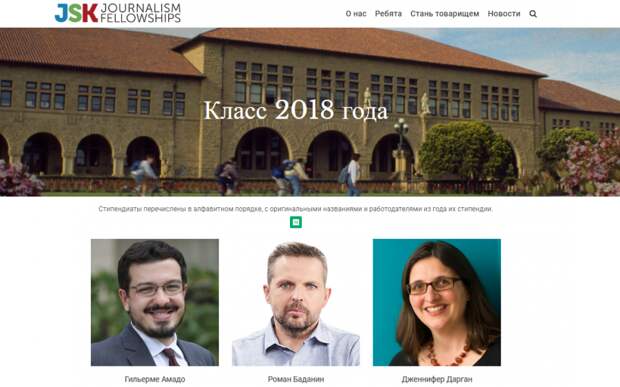Click the round green tree in banner
The height and width of the screenshot is (387, 620).
click(467, 151)
